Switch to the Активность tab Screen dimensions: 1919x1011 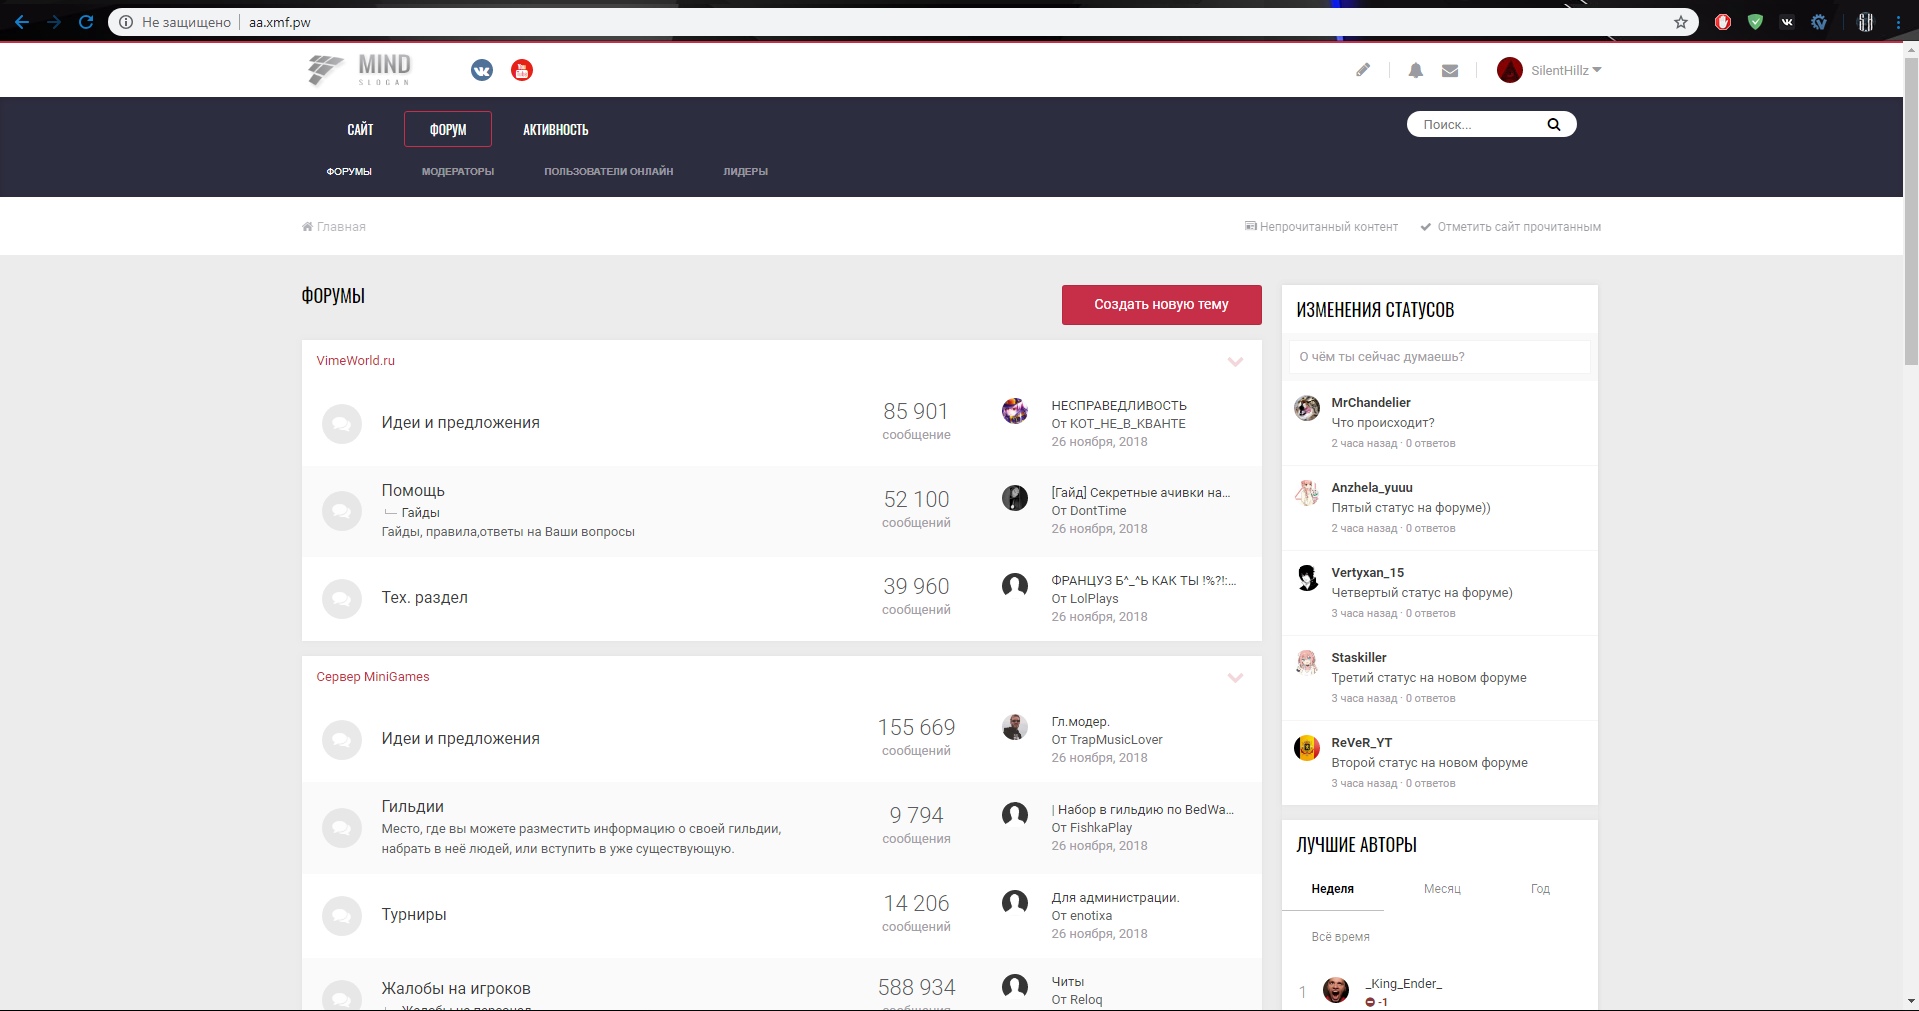pos(555,129)
